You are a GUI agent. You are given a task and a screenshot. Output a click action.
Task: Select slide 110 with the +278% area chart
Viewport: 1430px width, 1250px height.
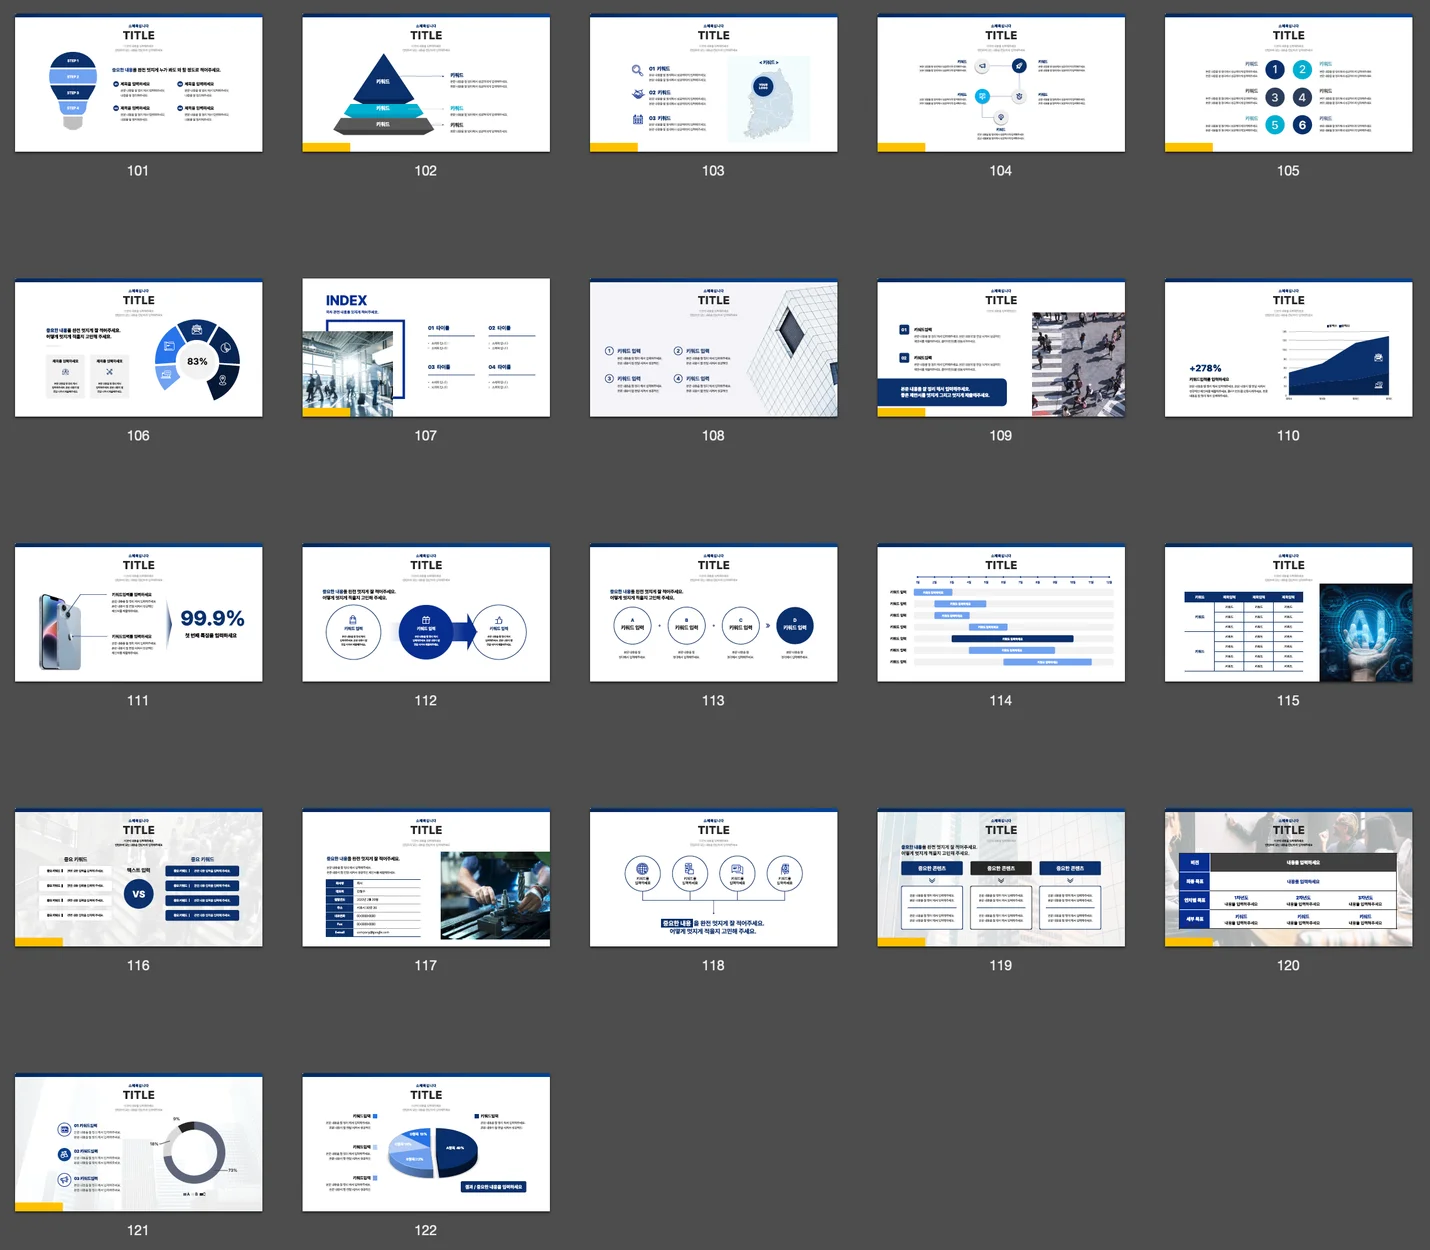[1288, 349]
